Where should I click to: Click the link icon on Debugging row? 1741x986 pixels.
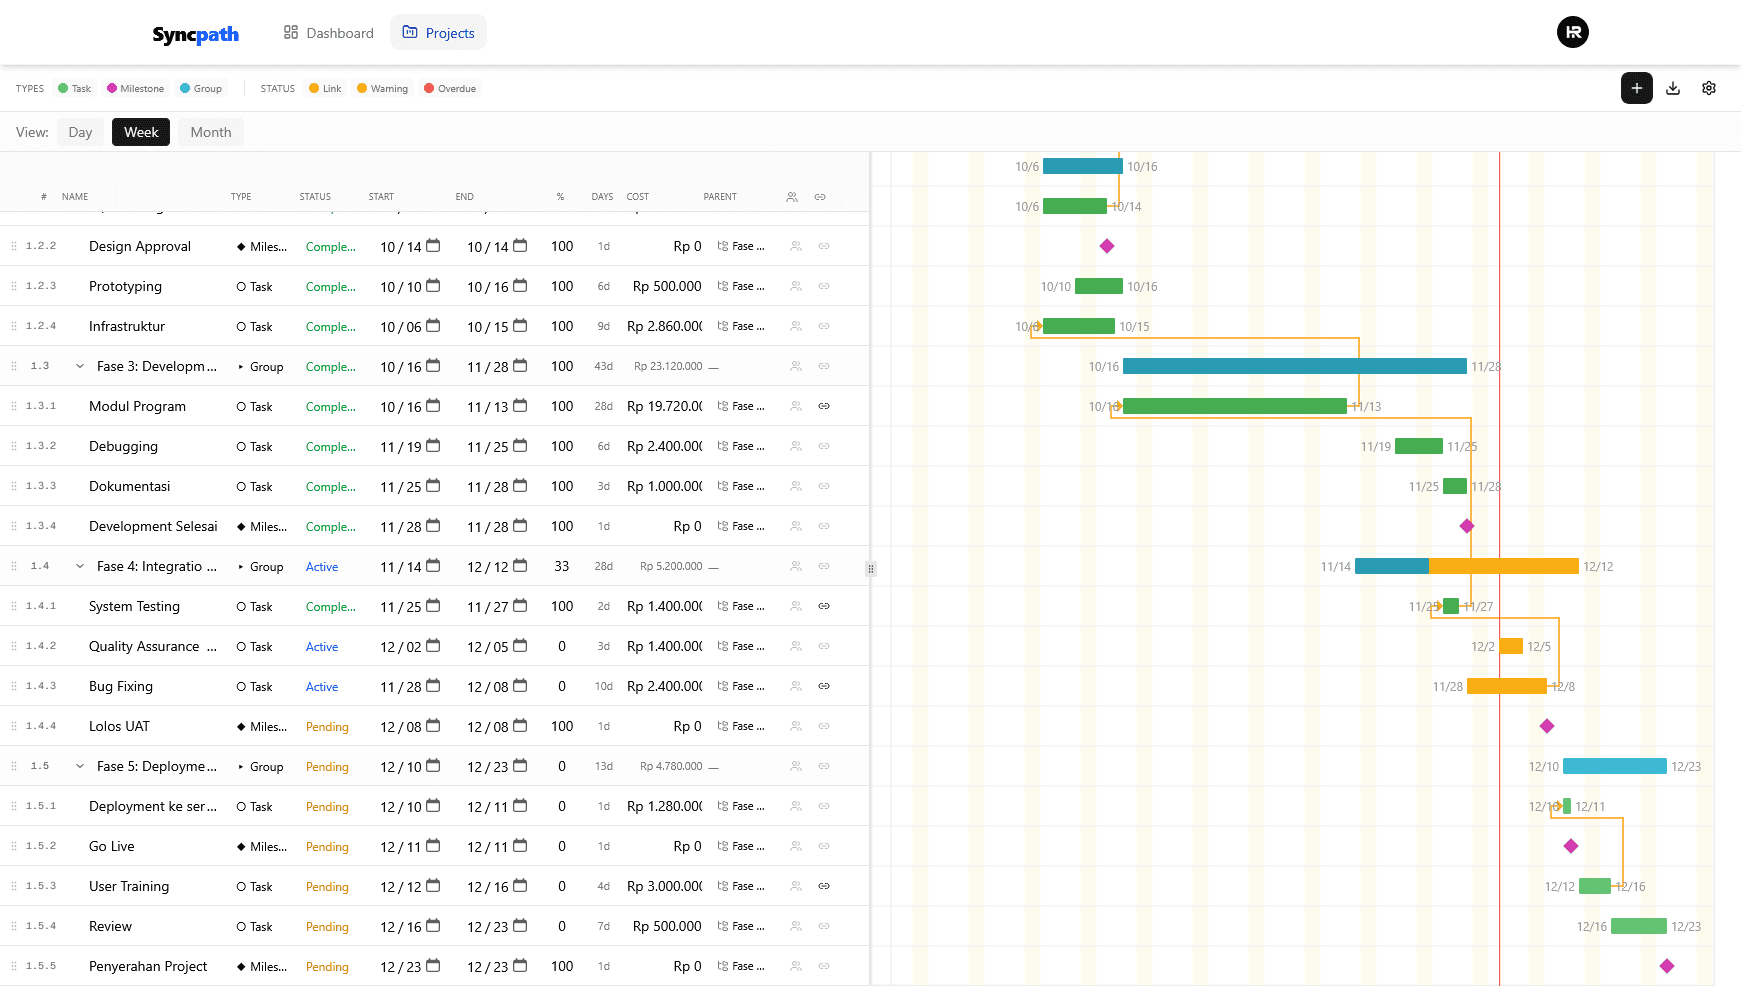point(824,446)
